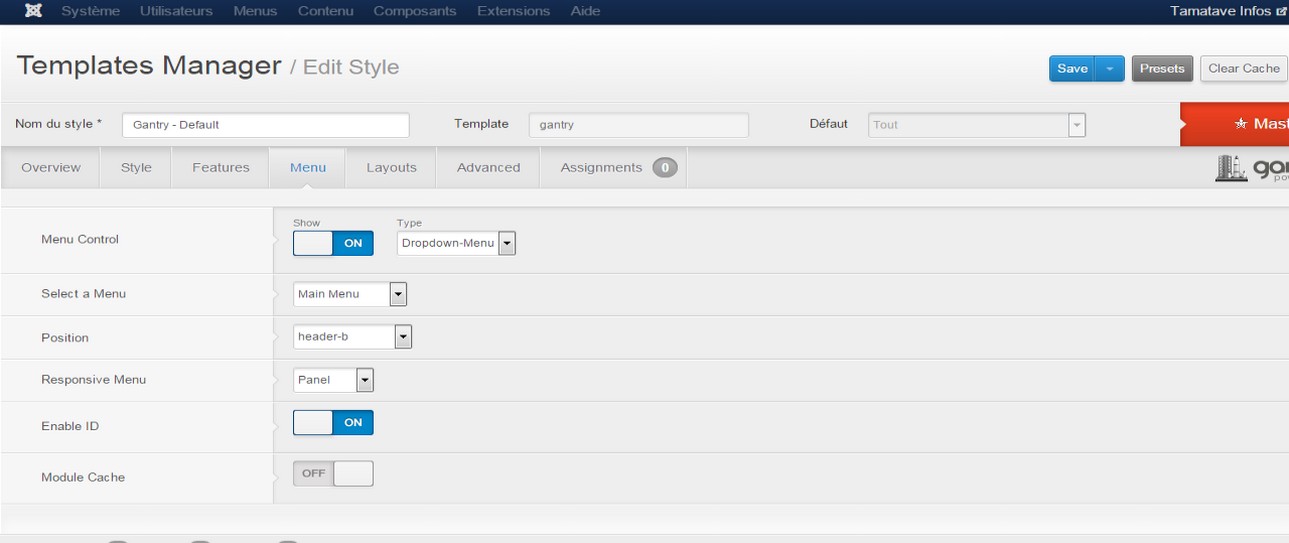Open the Presets button

point(1162,68)
